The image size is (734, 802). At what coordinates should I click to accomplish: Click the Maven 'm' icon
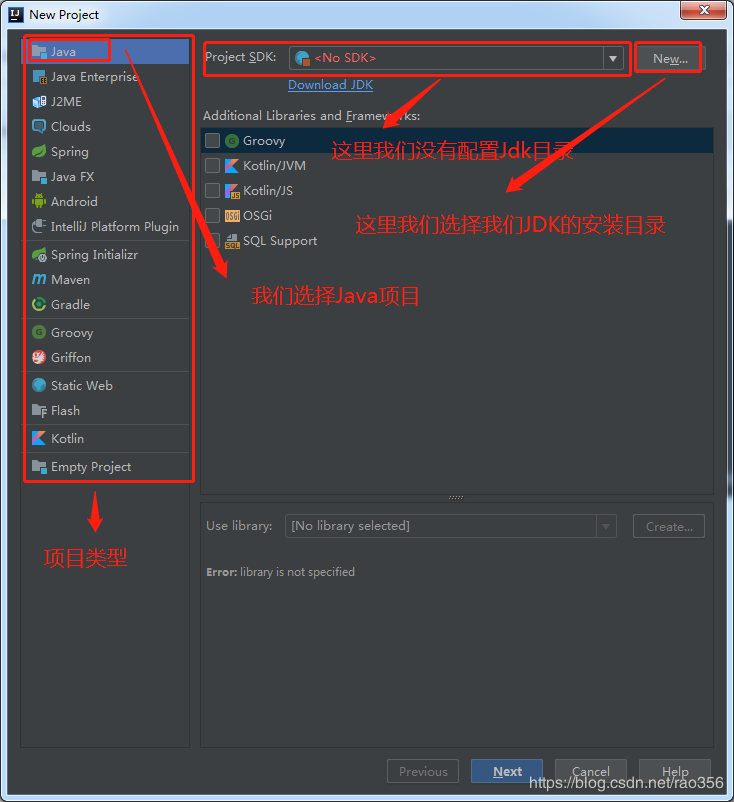click(x=39, y=279)
